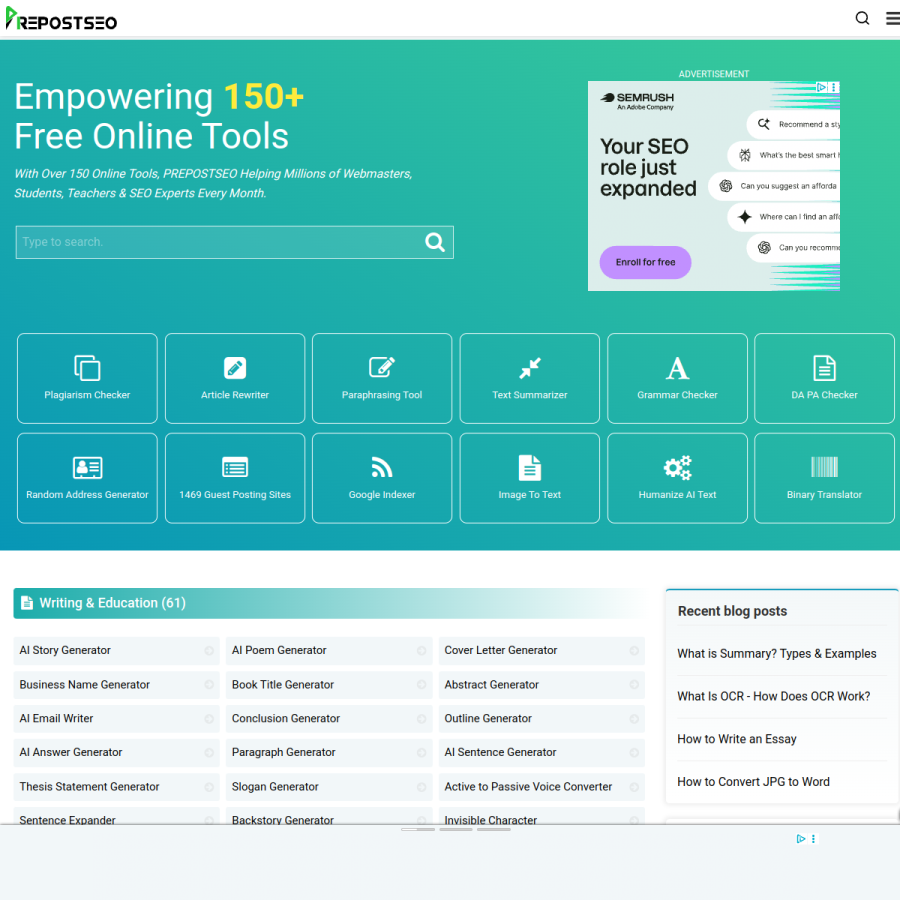This screenshot has width=900, height=900.
Task: Click the arrow icon beside Outline Generator
Action: tap(634, 719)
